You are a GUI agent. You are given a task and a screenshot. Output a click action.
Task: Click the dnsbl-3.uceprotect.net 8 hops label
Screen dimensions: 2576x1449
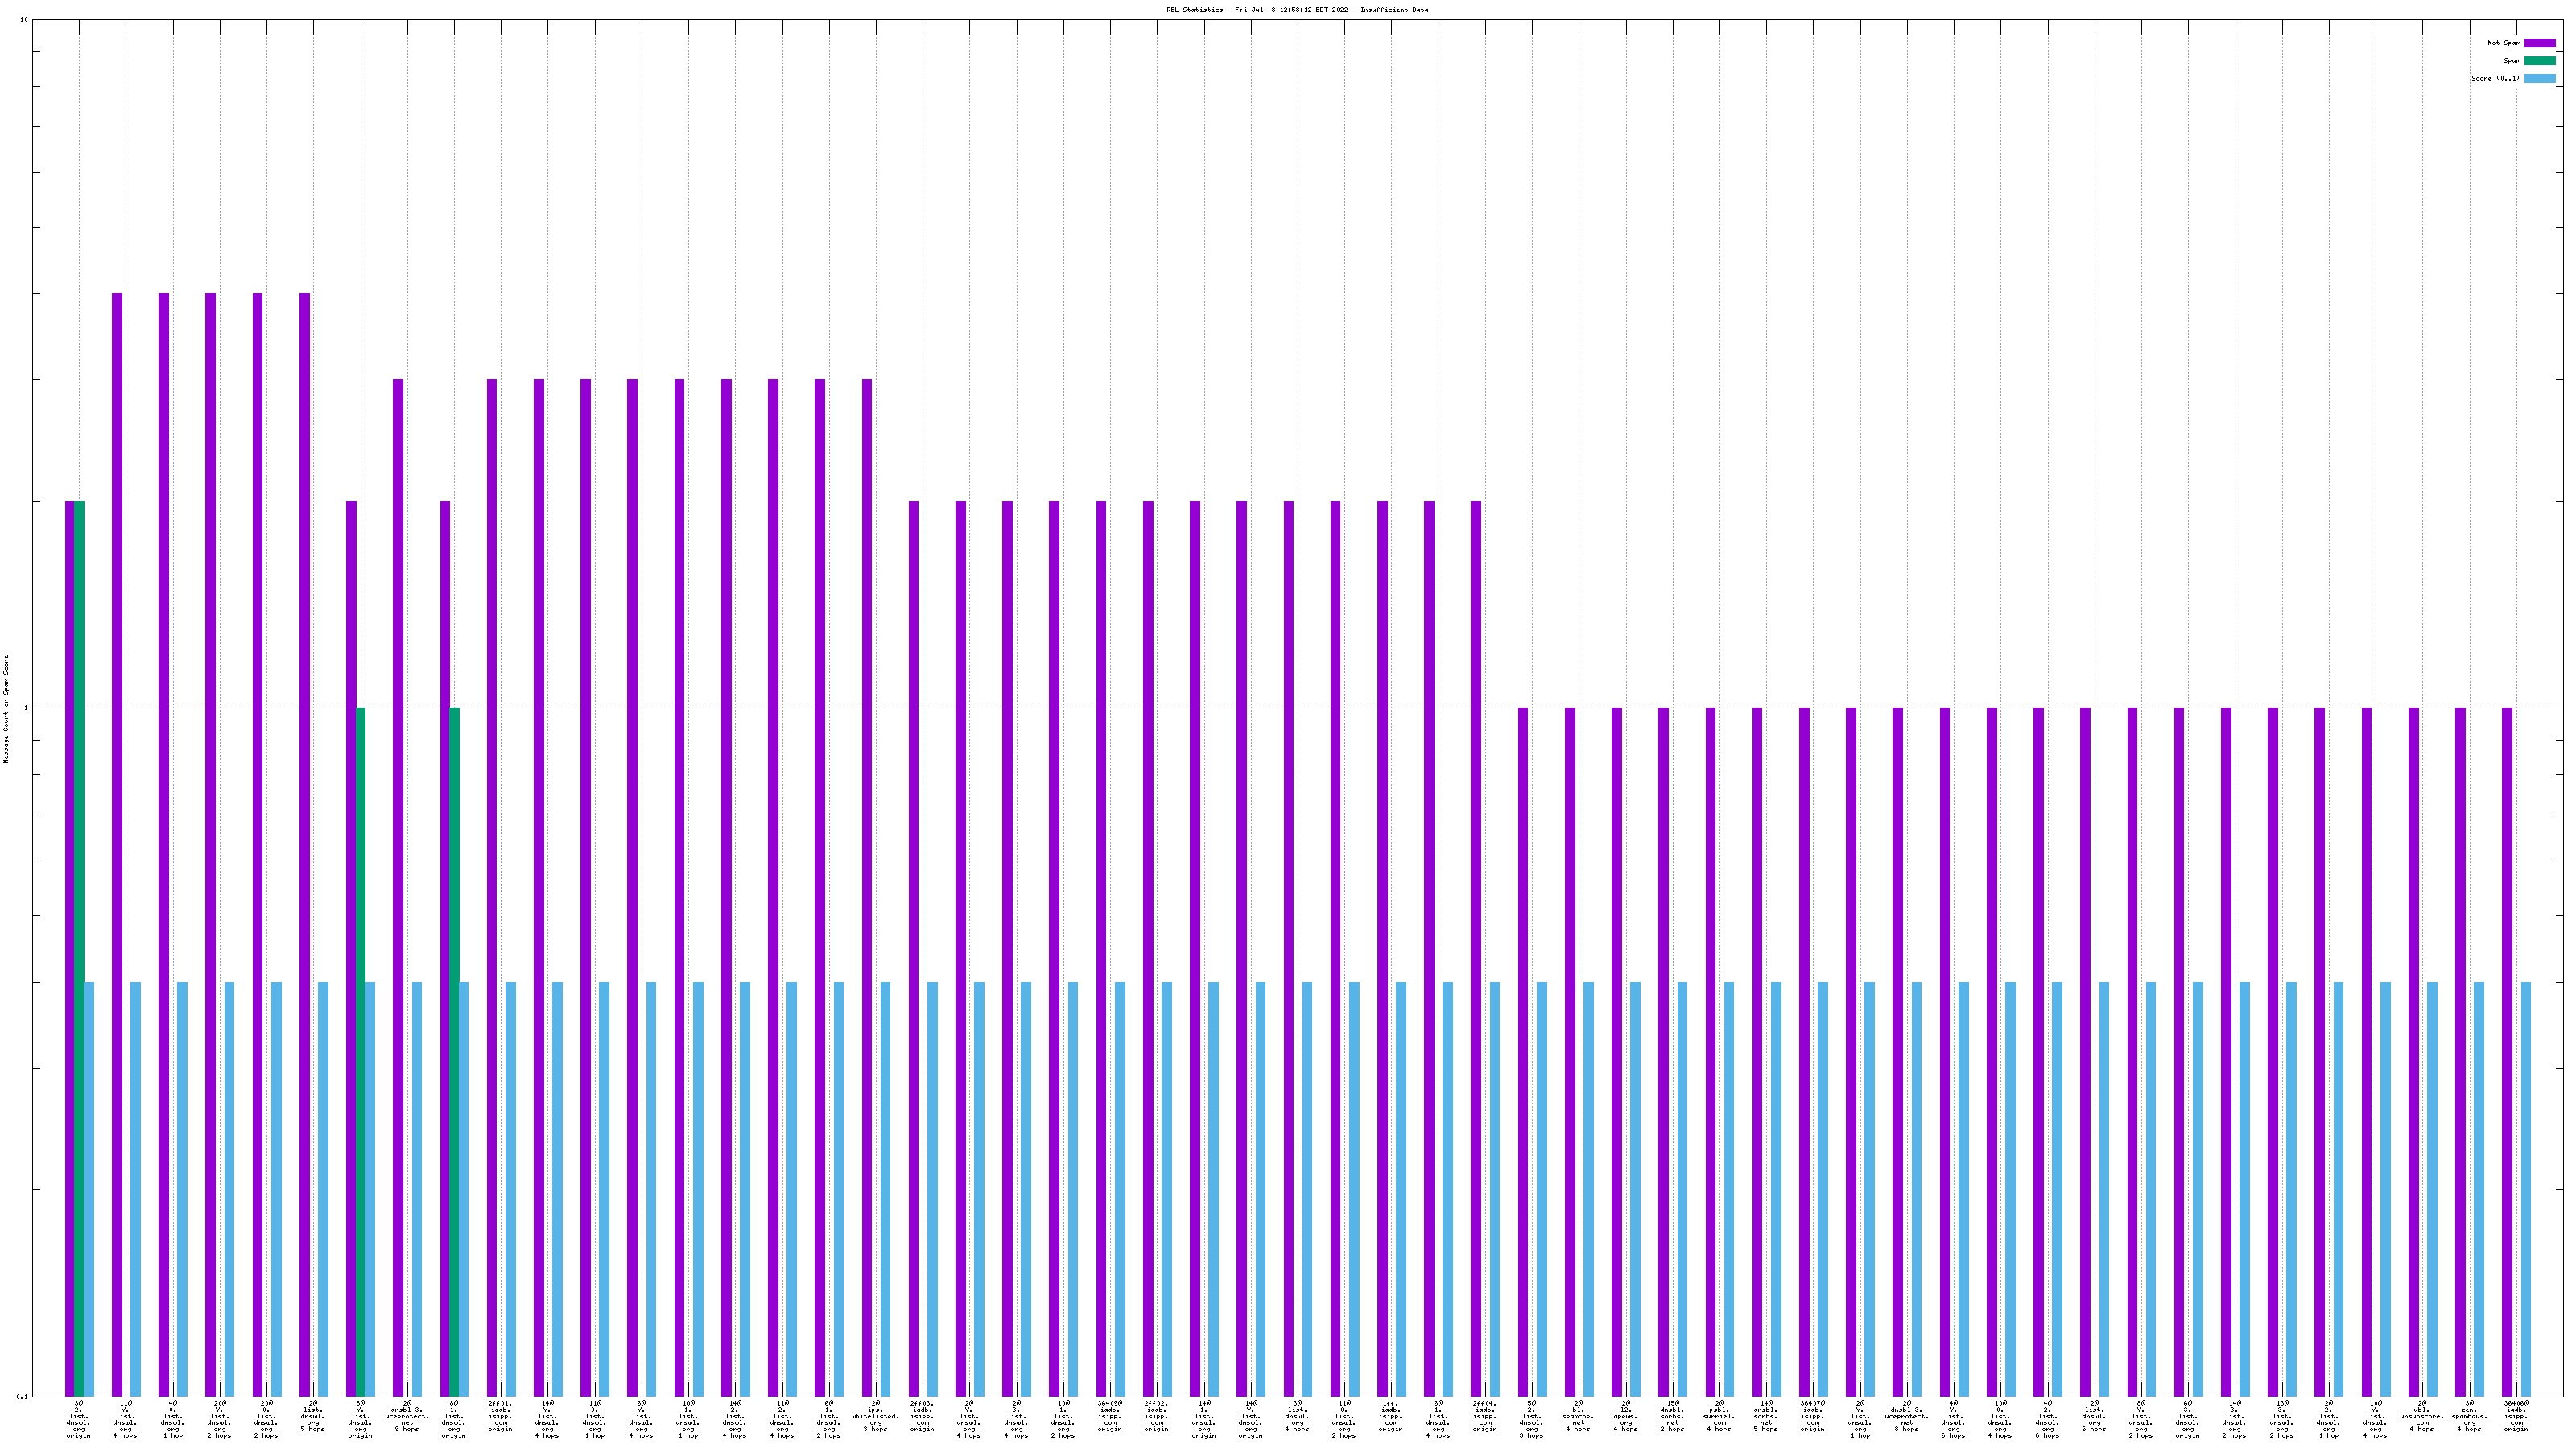1906,1416
